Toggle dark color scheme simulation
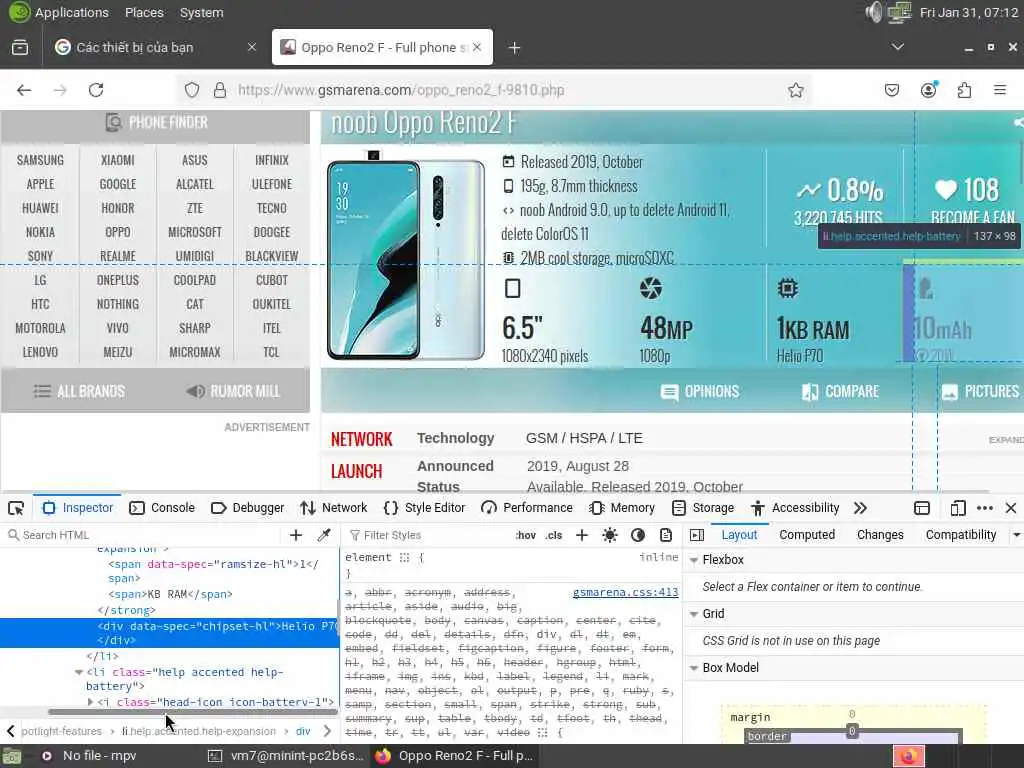Image resolution: width=1024 pixels, height=768 pixels. [638, 535]
